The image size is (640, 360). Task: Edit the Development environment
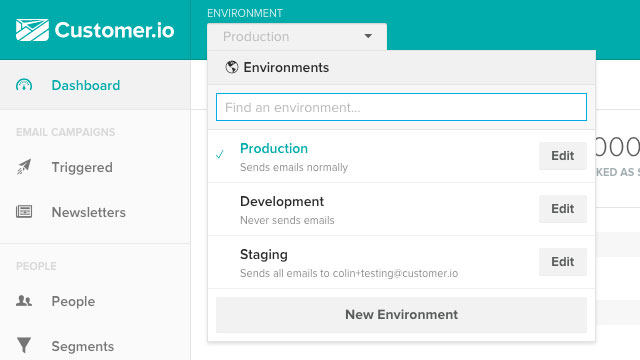tap(563, 209)
